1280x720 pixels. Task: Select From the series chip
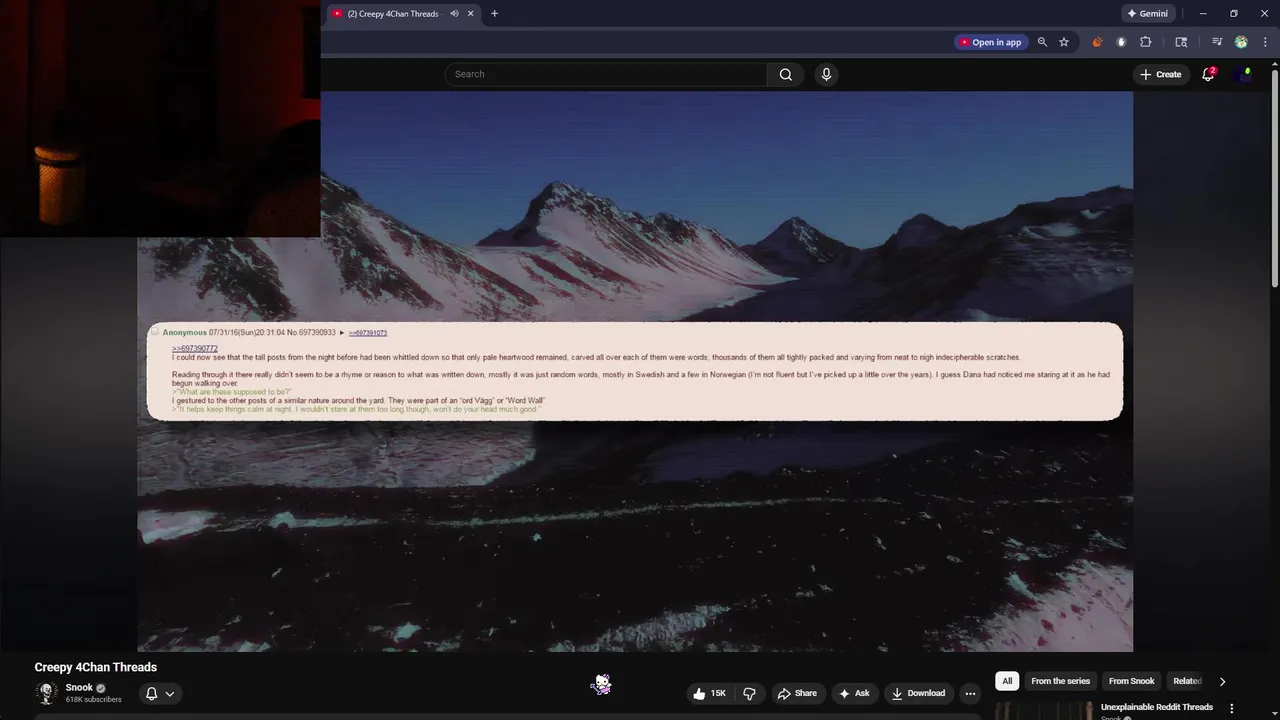click(1060, 681)
